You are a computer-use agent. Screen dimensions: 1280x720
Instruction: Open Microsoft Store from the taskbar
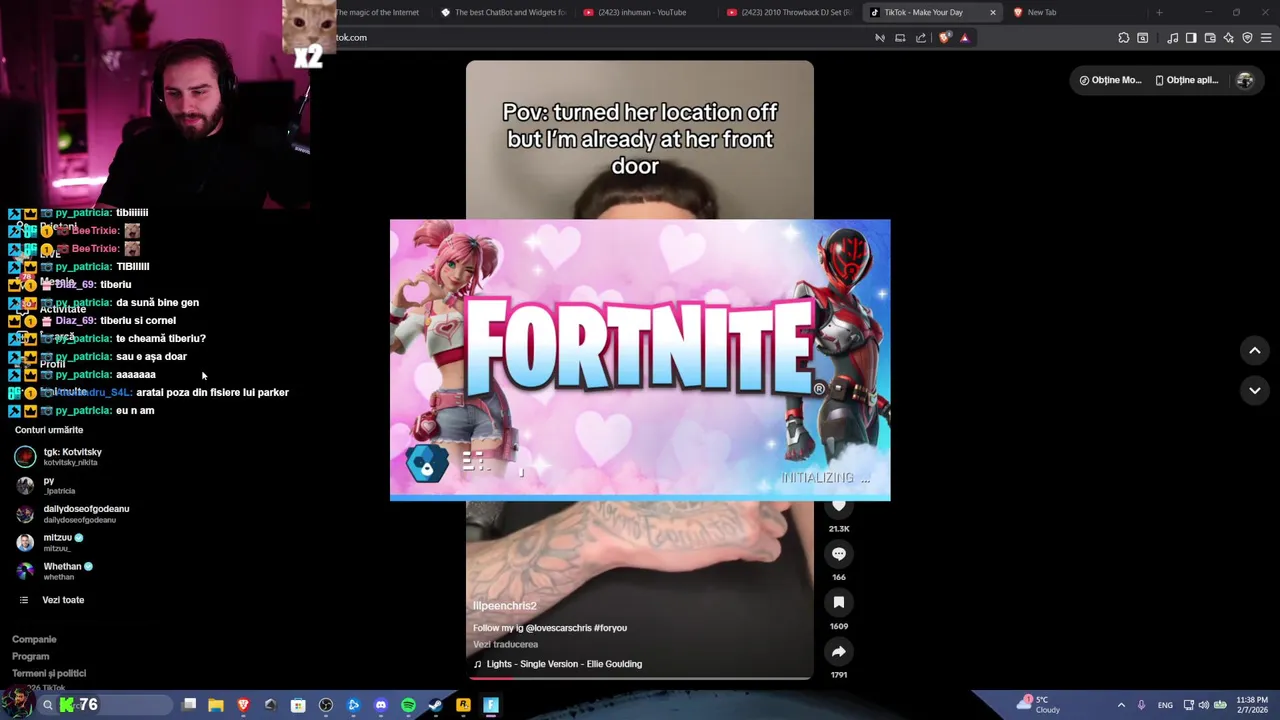click(x=298, y=705)
